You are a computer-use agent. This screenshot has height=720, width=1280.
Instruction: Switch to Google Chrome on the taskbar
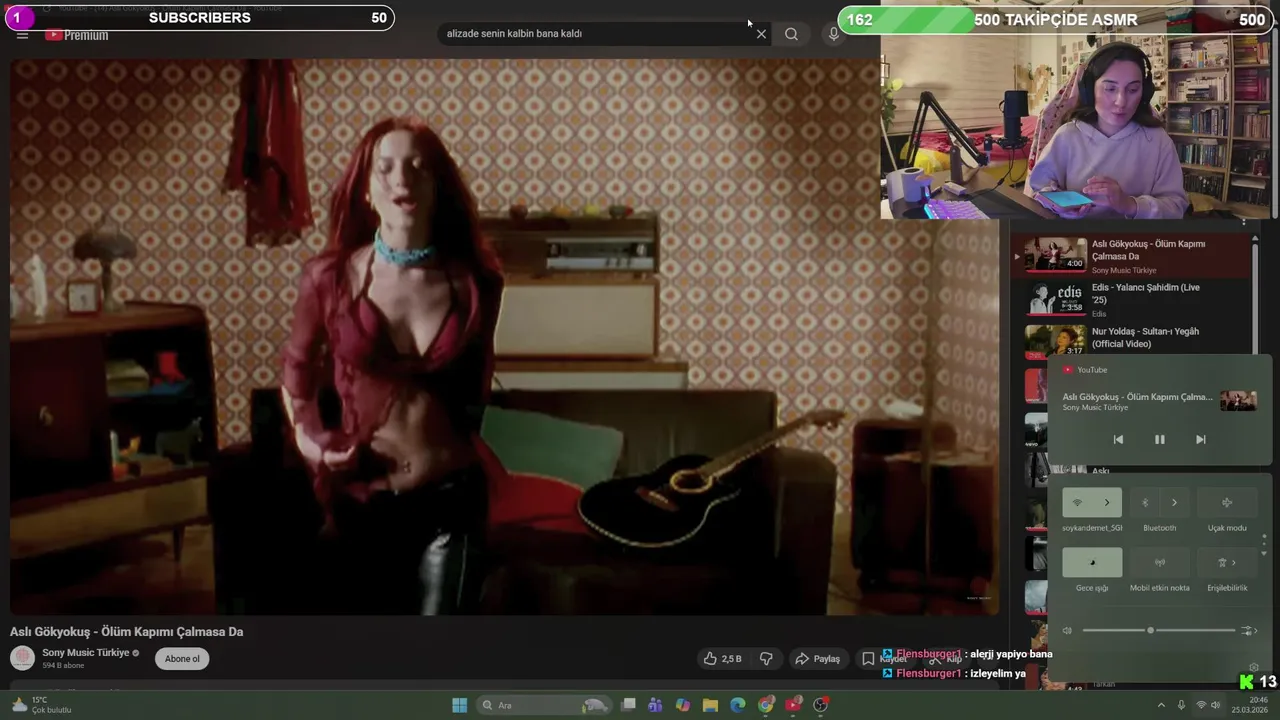tap(766, 705)
